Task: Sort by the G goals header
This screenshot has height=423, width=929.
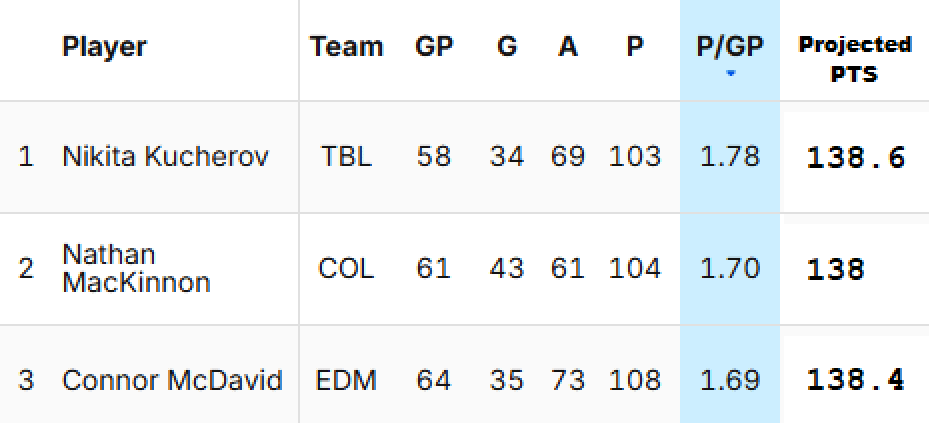Action: 507,47
